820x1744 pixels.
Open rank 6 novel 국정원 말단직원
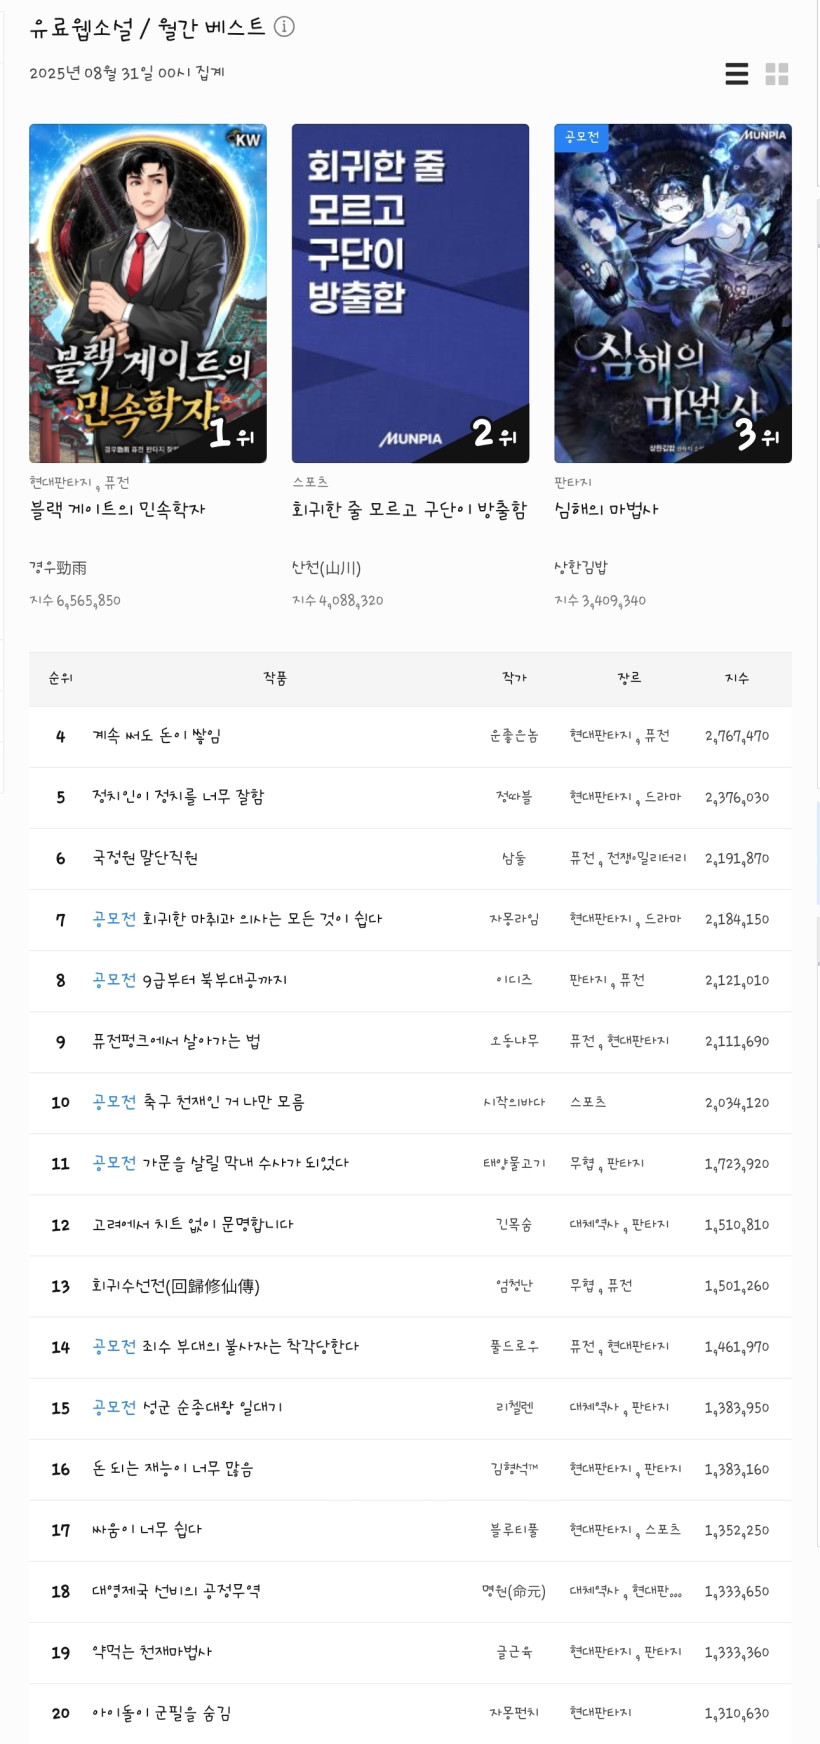pyautogui.click(x=145, y=858)
